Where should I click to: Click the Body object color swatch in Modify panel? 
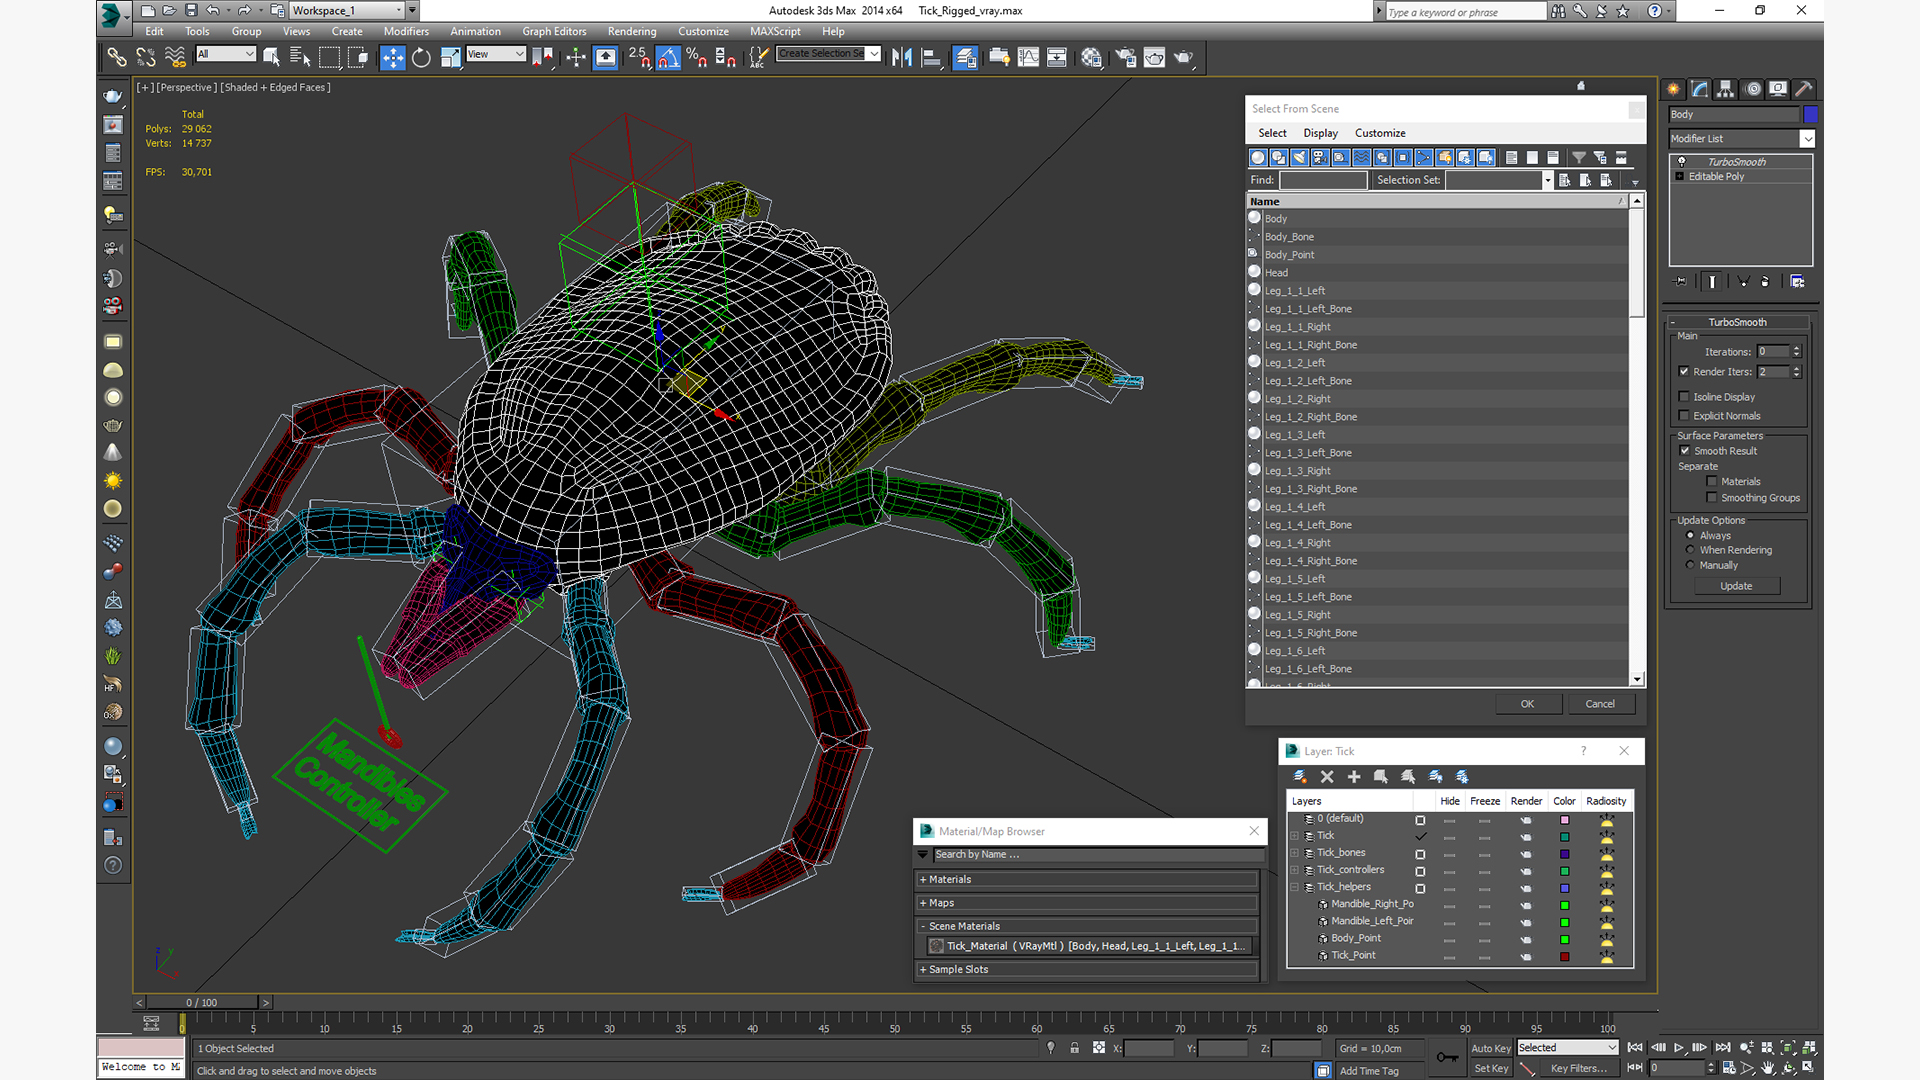tap(1810, 114)
